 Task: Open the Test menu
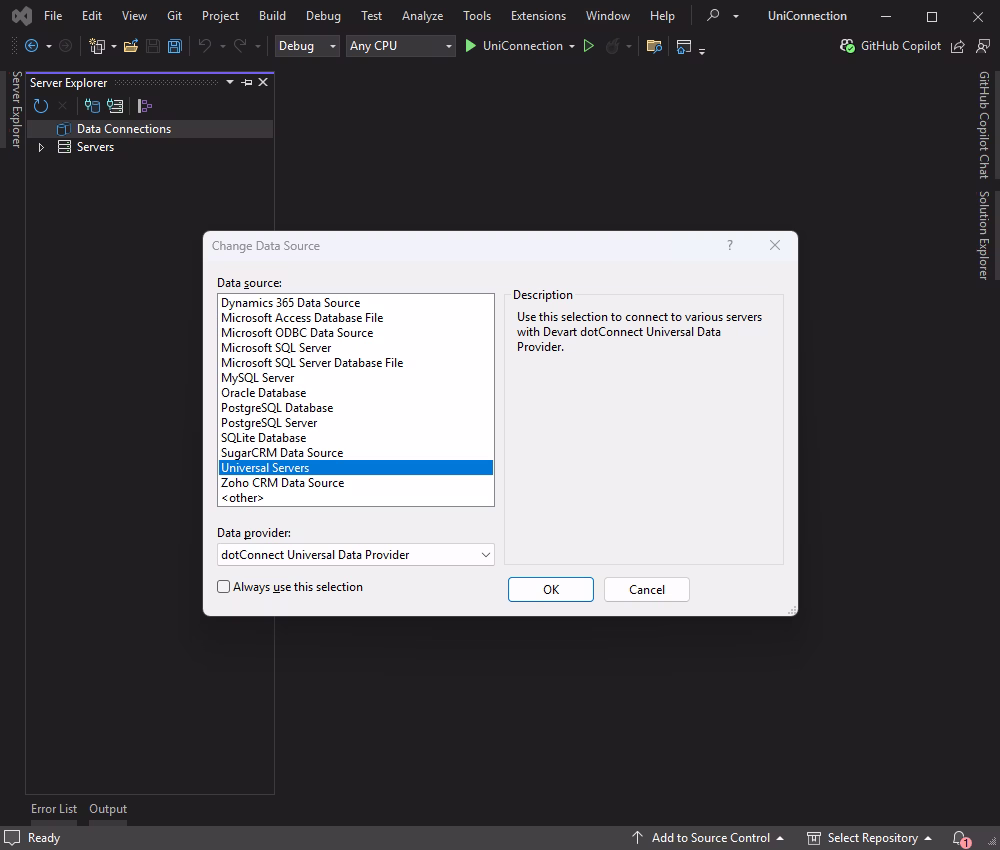click(x=371, y=16)
